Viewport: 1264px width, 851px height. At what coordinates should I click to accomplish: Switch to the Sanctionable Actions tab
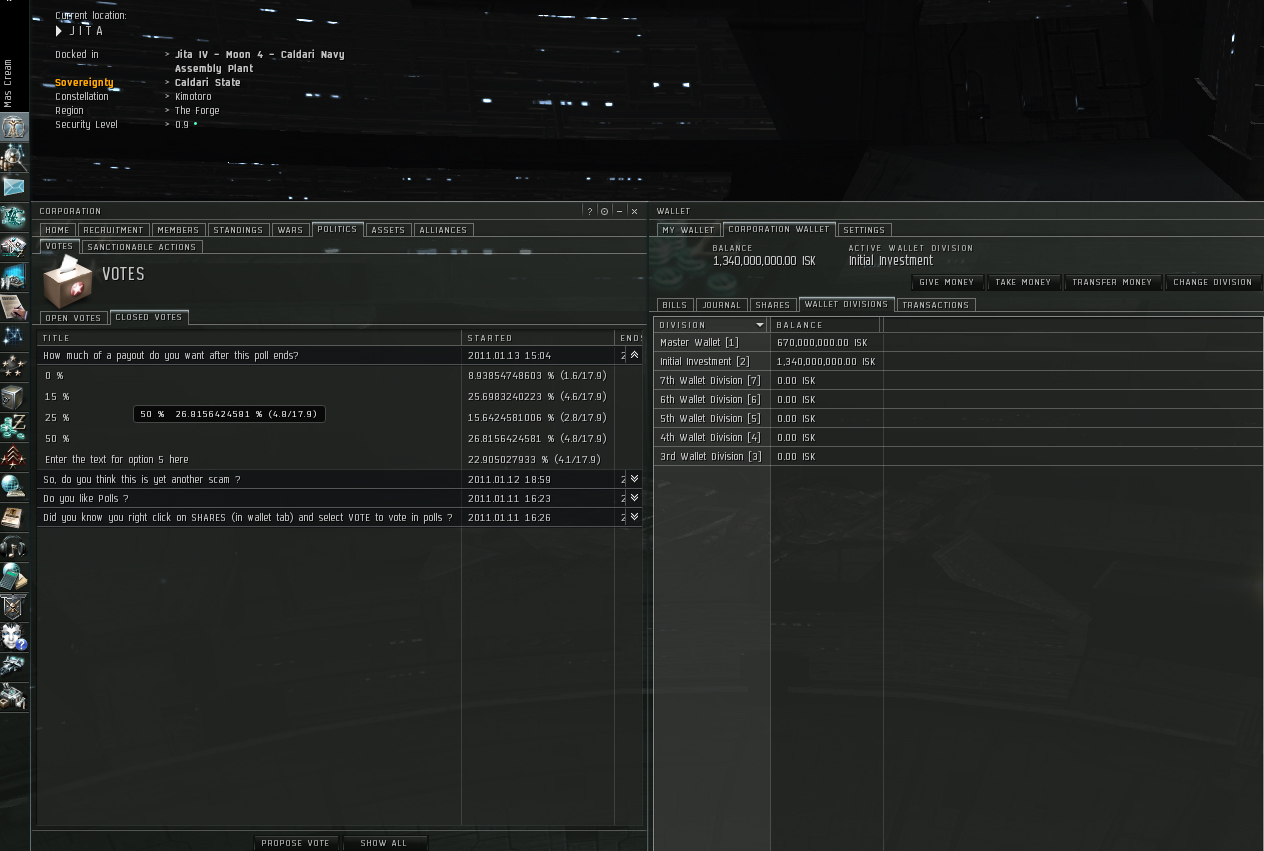coord(141,247)
